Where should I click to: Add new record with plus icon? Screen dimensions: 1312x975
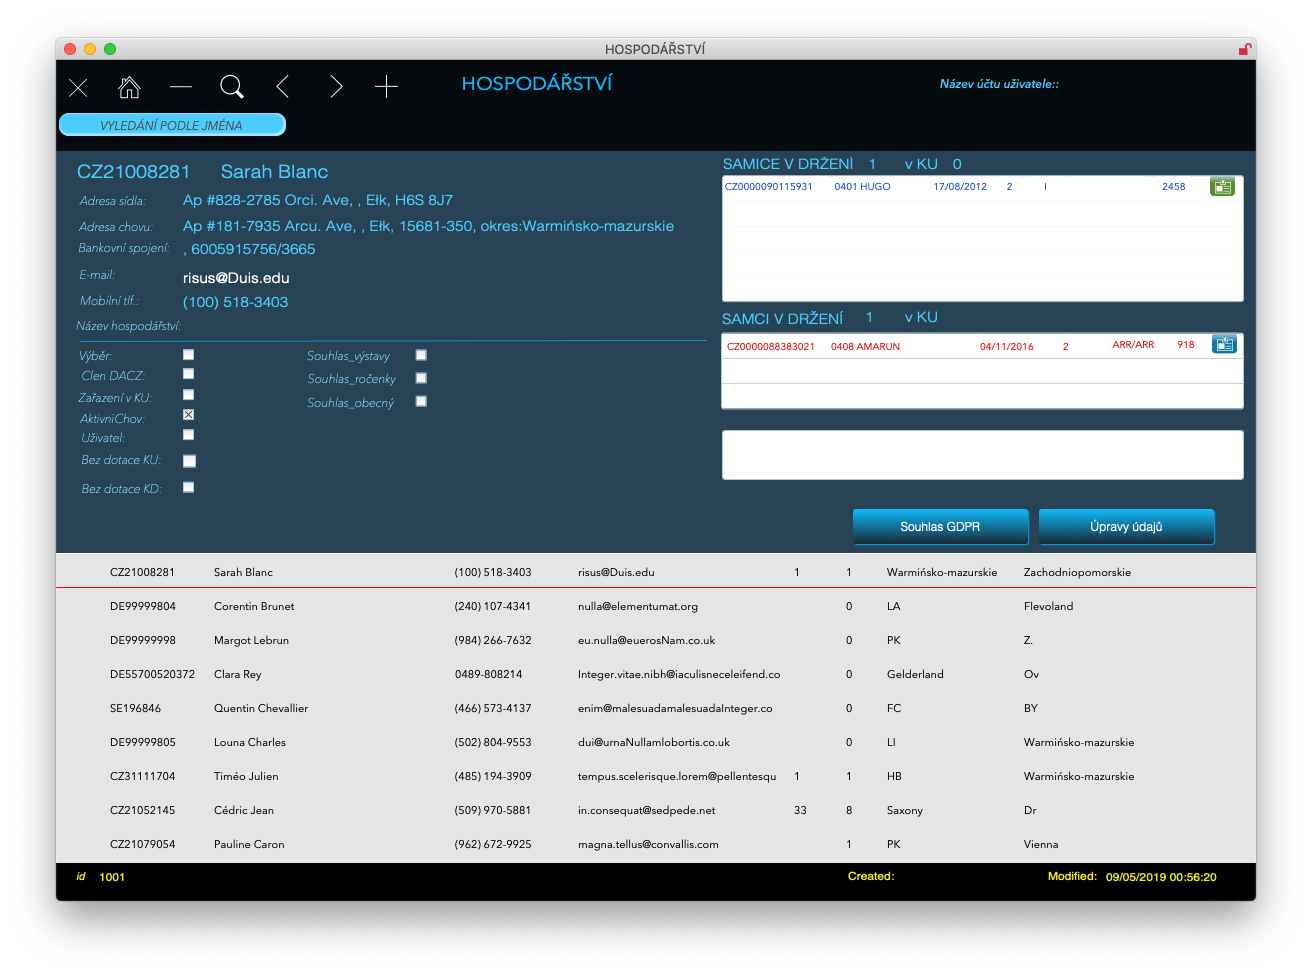386,87
